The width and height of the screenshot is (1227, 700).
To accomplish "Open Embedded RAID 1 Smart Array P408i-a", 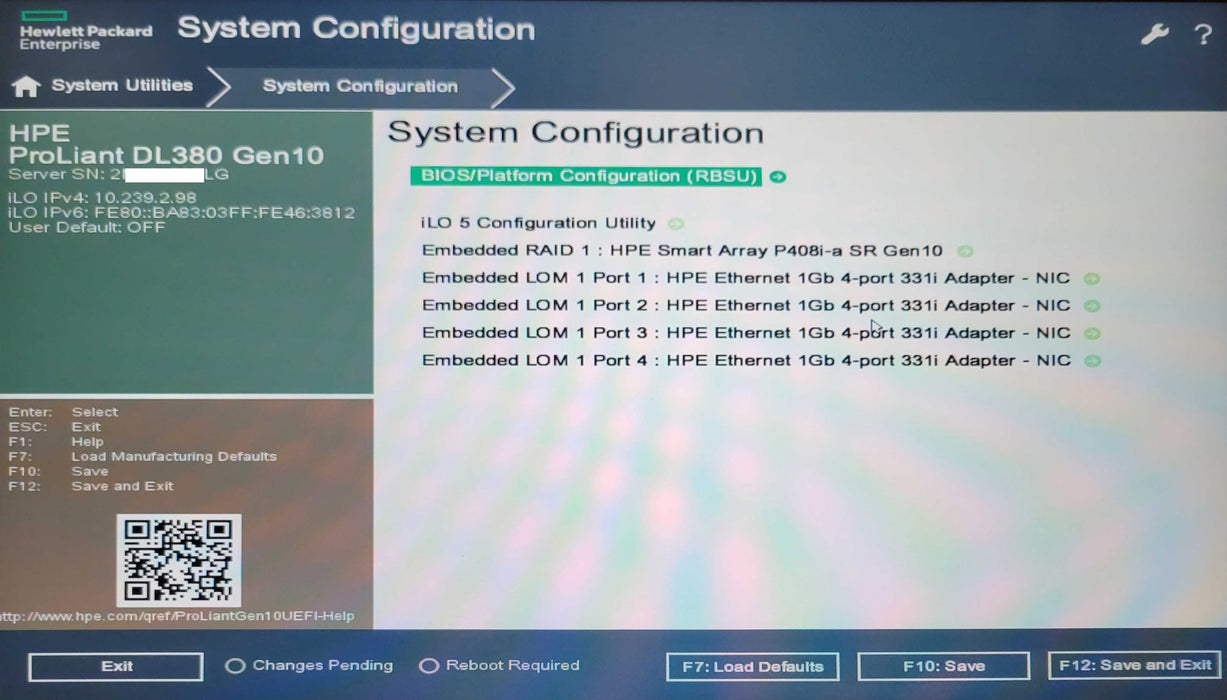I will (681, 252).
